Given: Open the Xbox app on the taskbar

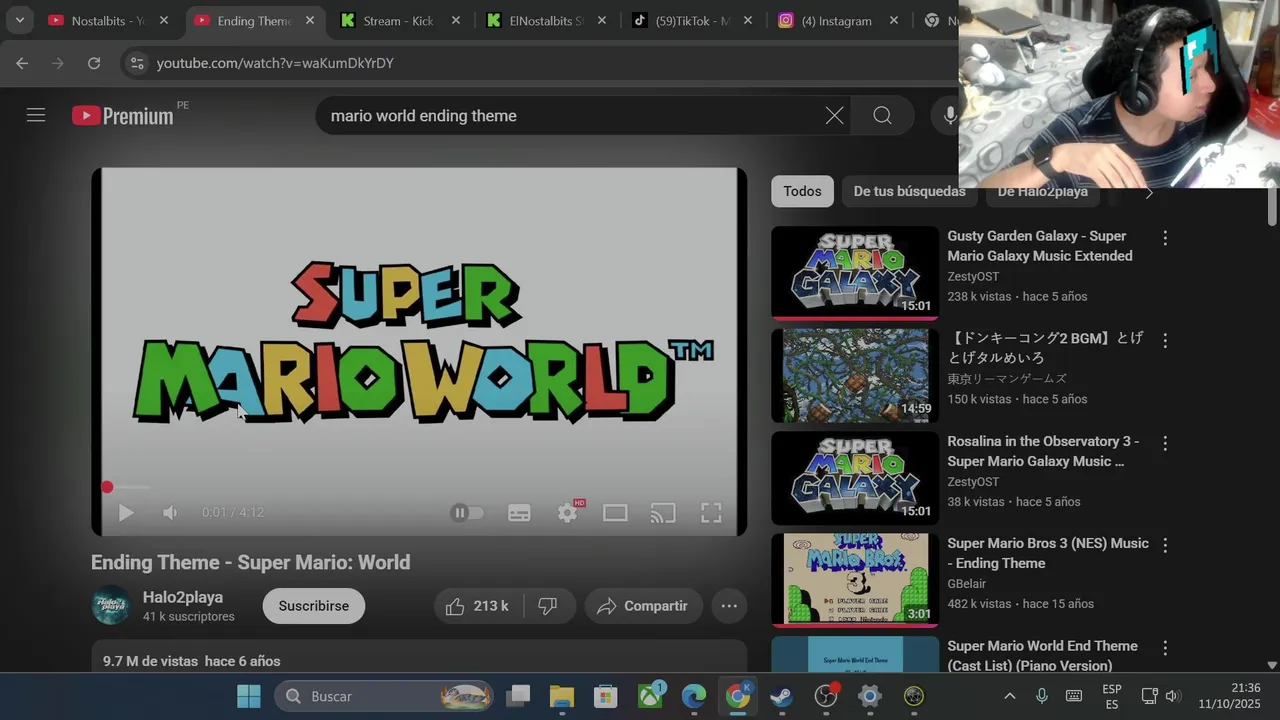Looking at the screenshot, I should coord(650,696).
